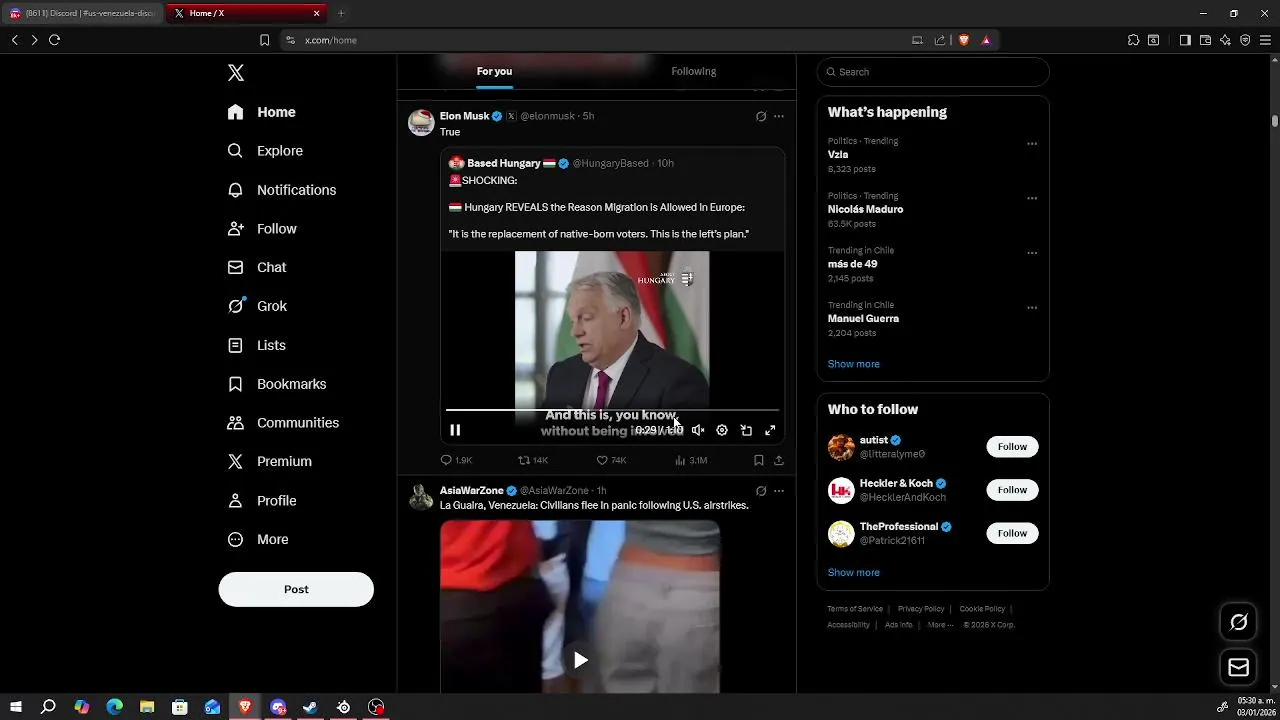Expand the More menu in sidebar
Screen dimensions: 1280x720
point(258,539)
